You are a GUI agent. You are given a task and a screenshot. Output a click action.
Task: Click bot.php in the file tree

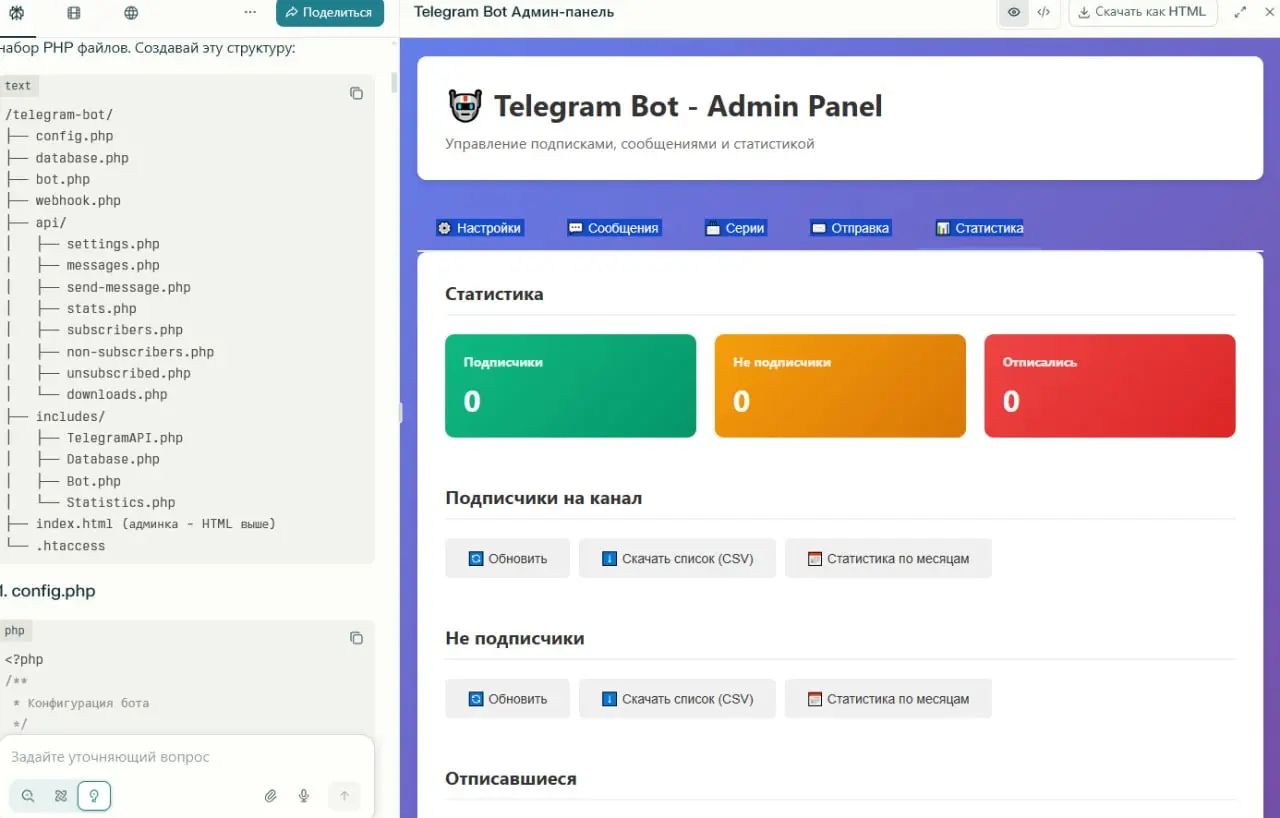coord(63,180)
